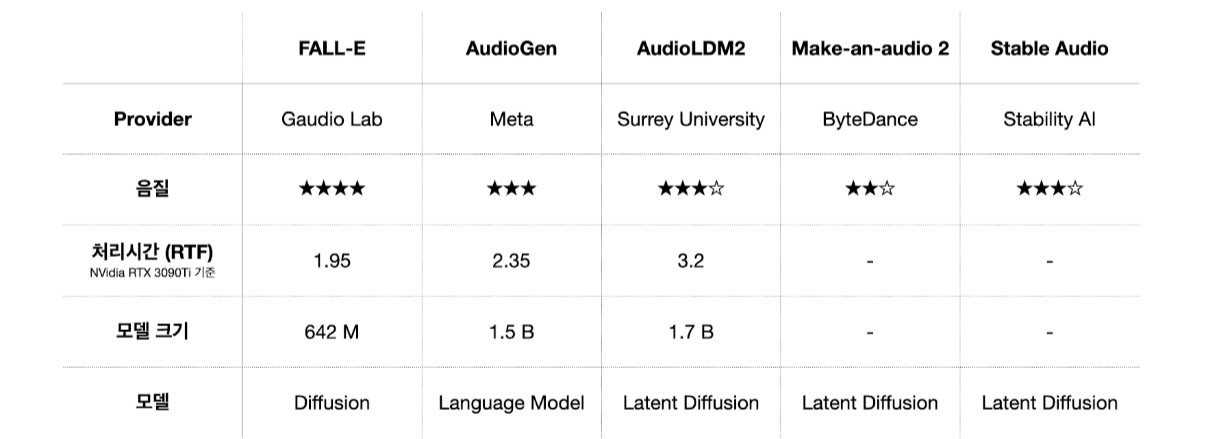Screen dimensions: 1206x439
Task: Click the three-star rating under AudioGen
Action: coord(511,188)
